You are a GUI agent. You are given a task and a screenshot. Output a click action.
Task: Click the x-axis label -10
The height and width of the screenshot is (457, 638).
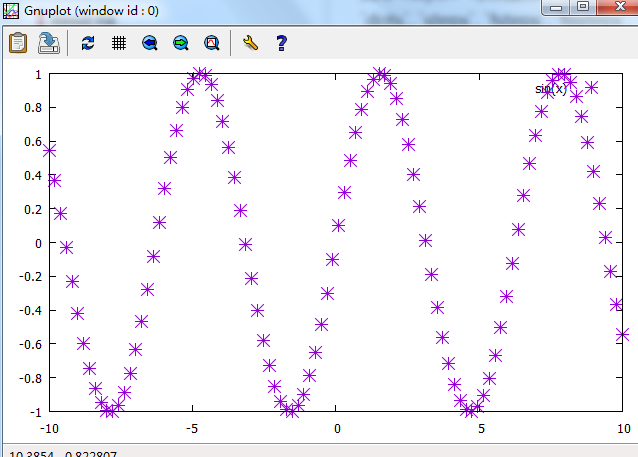coord(49,429)
